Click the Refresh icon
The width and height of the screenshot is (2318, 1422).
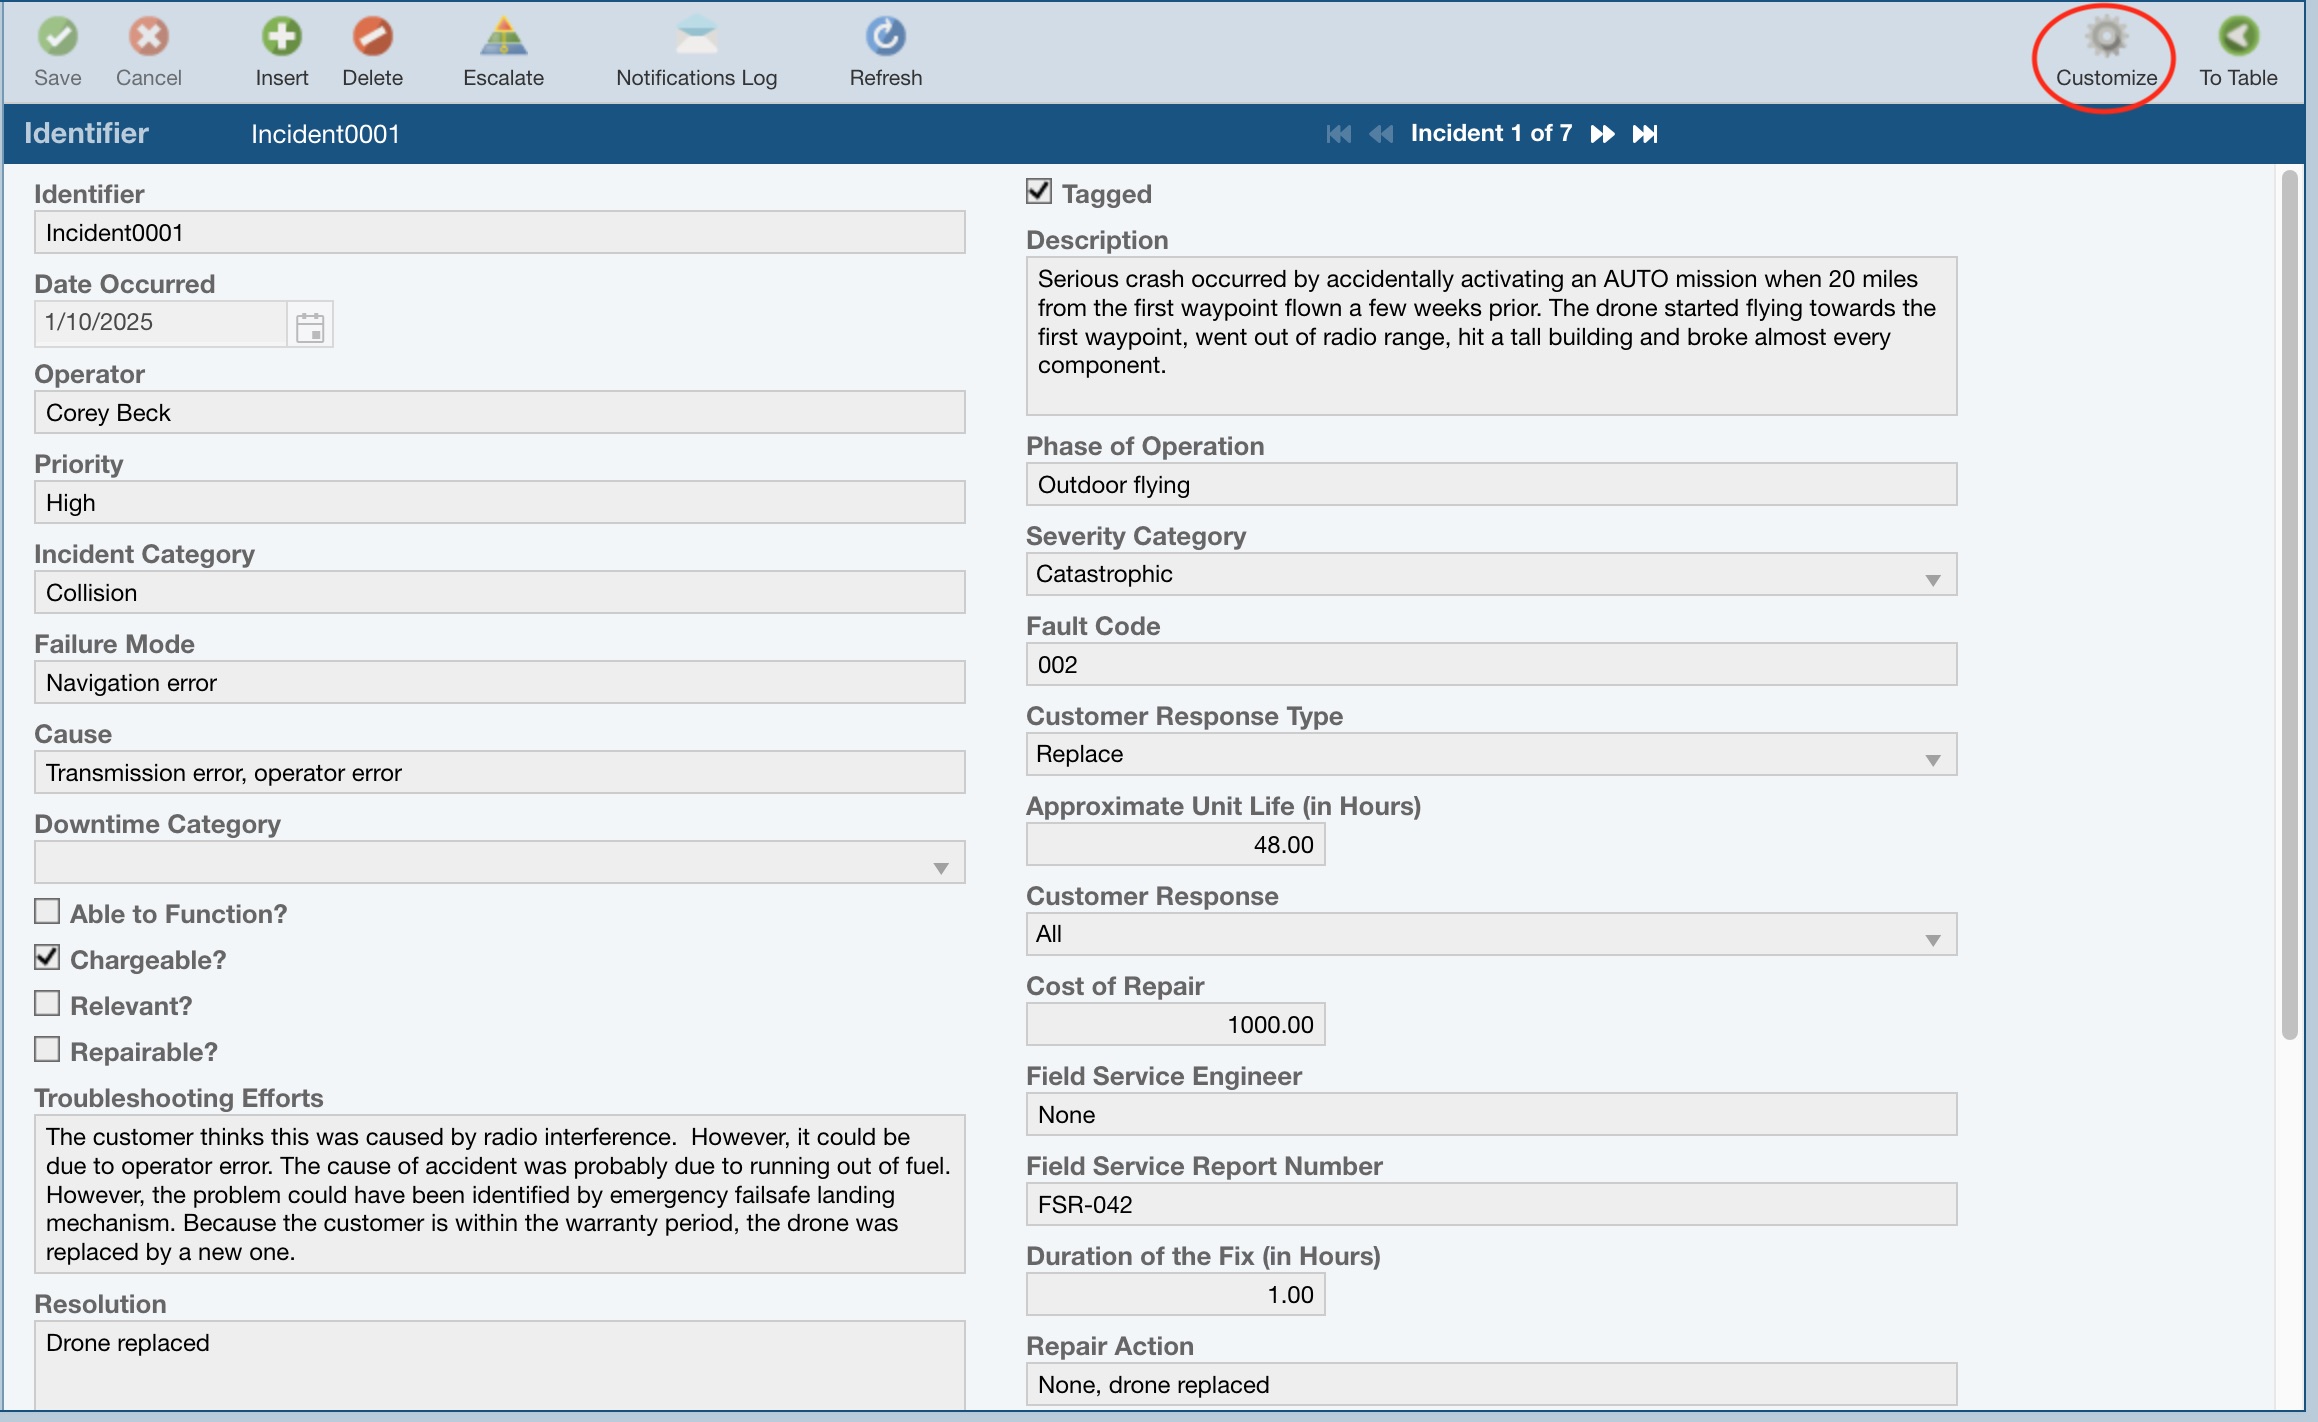pos(885,38)
